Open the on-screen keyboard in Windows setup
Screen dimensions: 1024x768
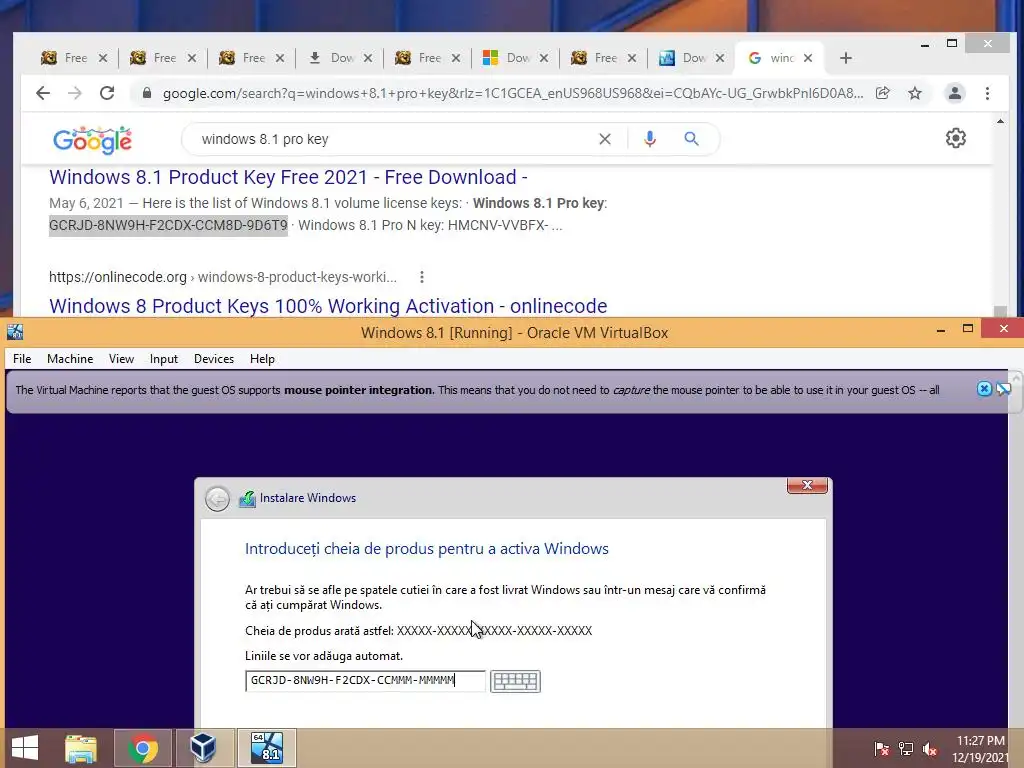click(515, 681)
